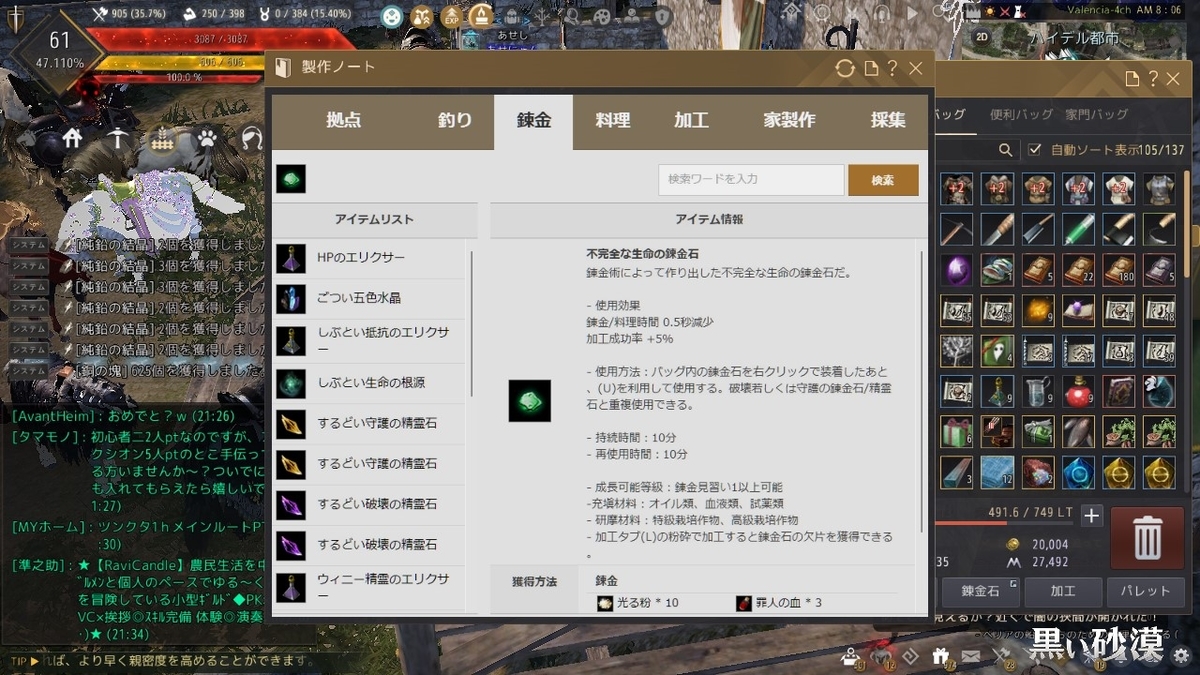Image resolution: width=1200 pixels, height=675 pixels.
Task: Click the refresh icon on the 製作ノート window
Action: pyautogui.click(x=845, y=67)
